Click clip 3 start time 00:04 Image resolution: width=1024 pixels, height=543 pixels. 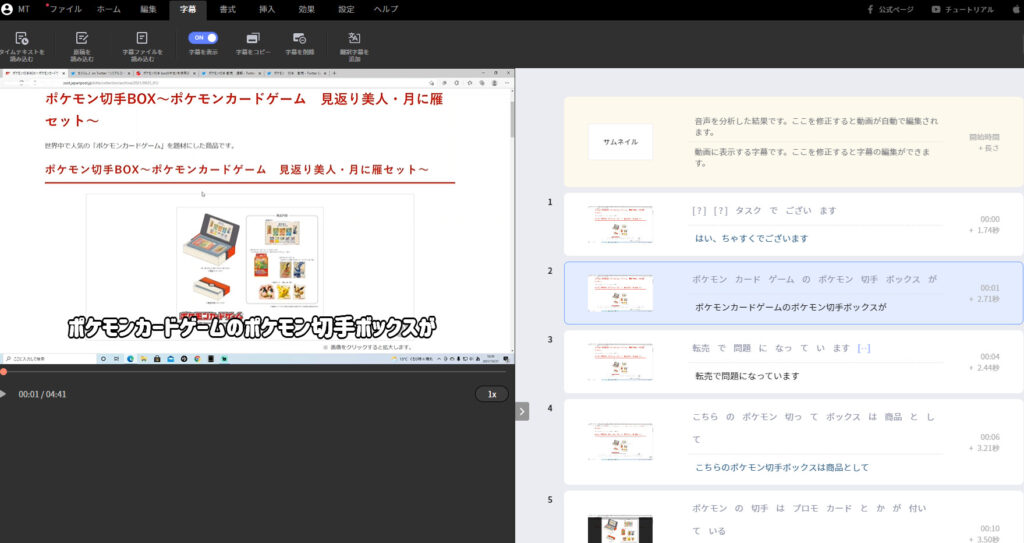click(989, 356)
